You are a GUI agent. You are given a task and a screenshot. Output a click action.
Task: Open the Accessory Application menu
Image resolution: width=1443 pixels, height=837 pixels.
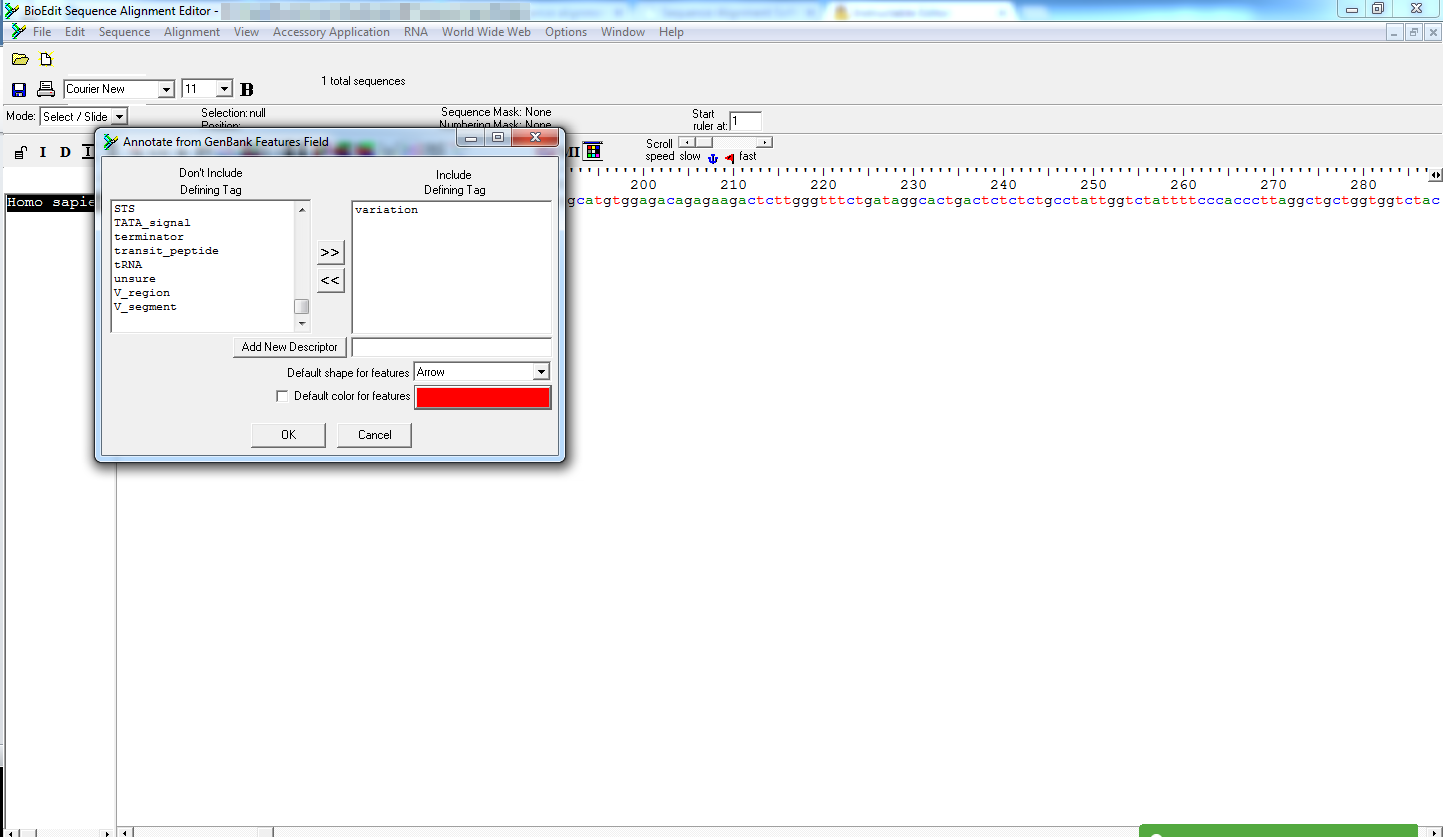click(x=331, y=32)
